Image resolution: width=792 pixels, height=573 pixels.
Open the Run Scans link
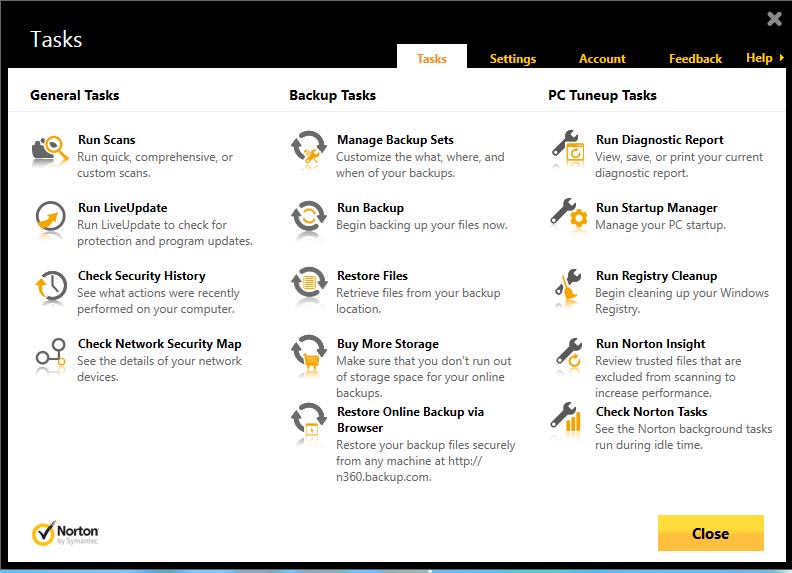(x=107, y=139)
